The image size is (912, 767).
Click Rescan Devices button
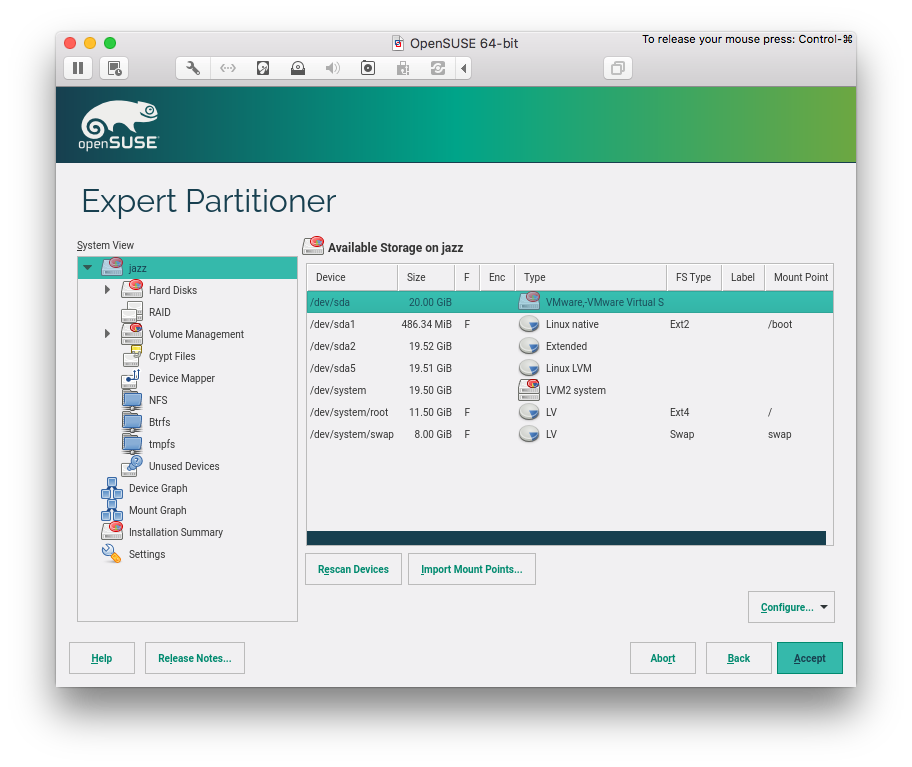tap(353, 569)
